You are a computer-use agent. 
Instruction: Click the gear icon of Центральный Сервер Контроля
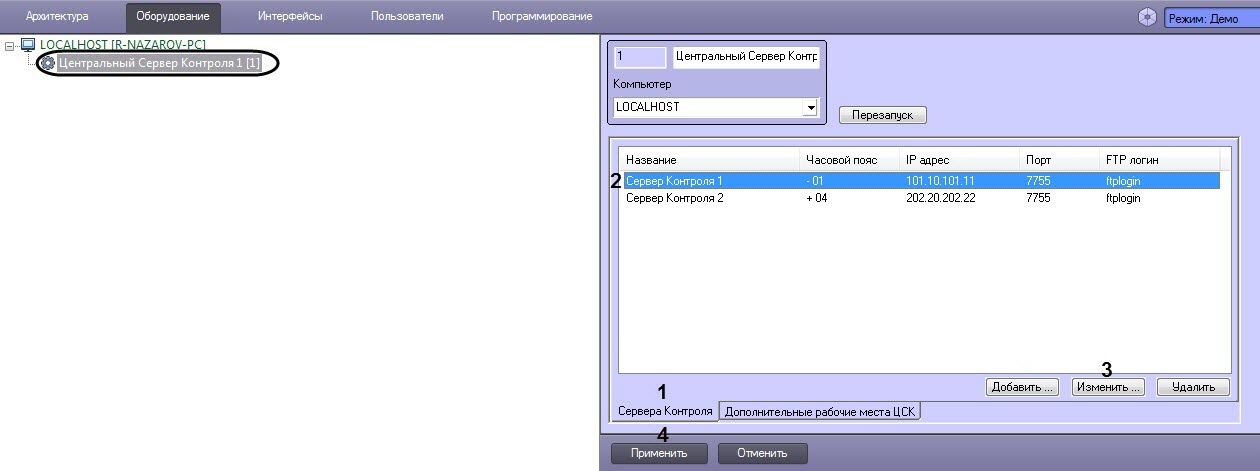tap(47, 63)
